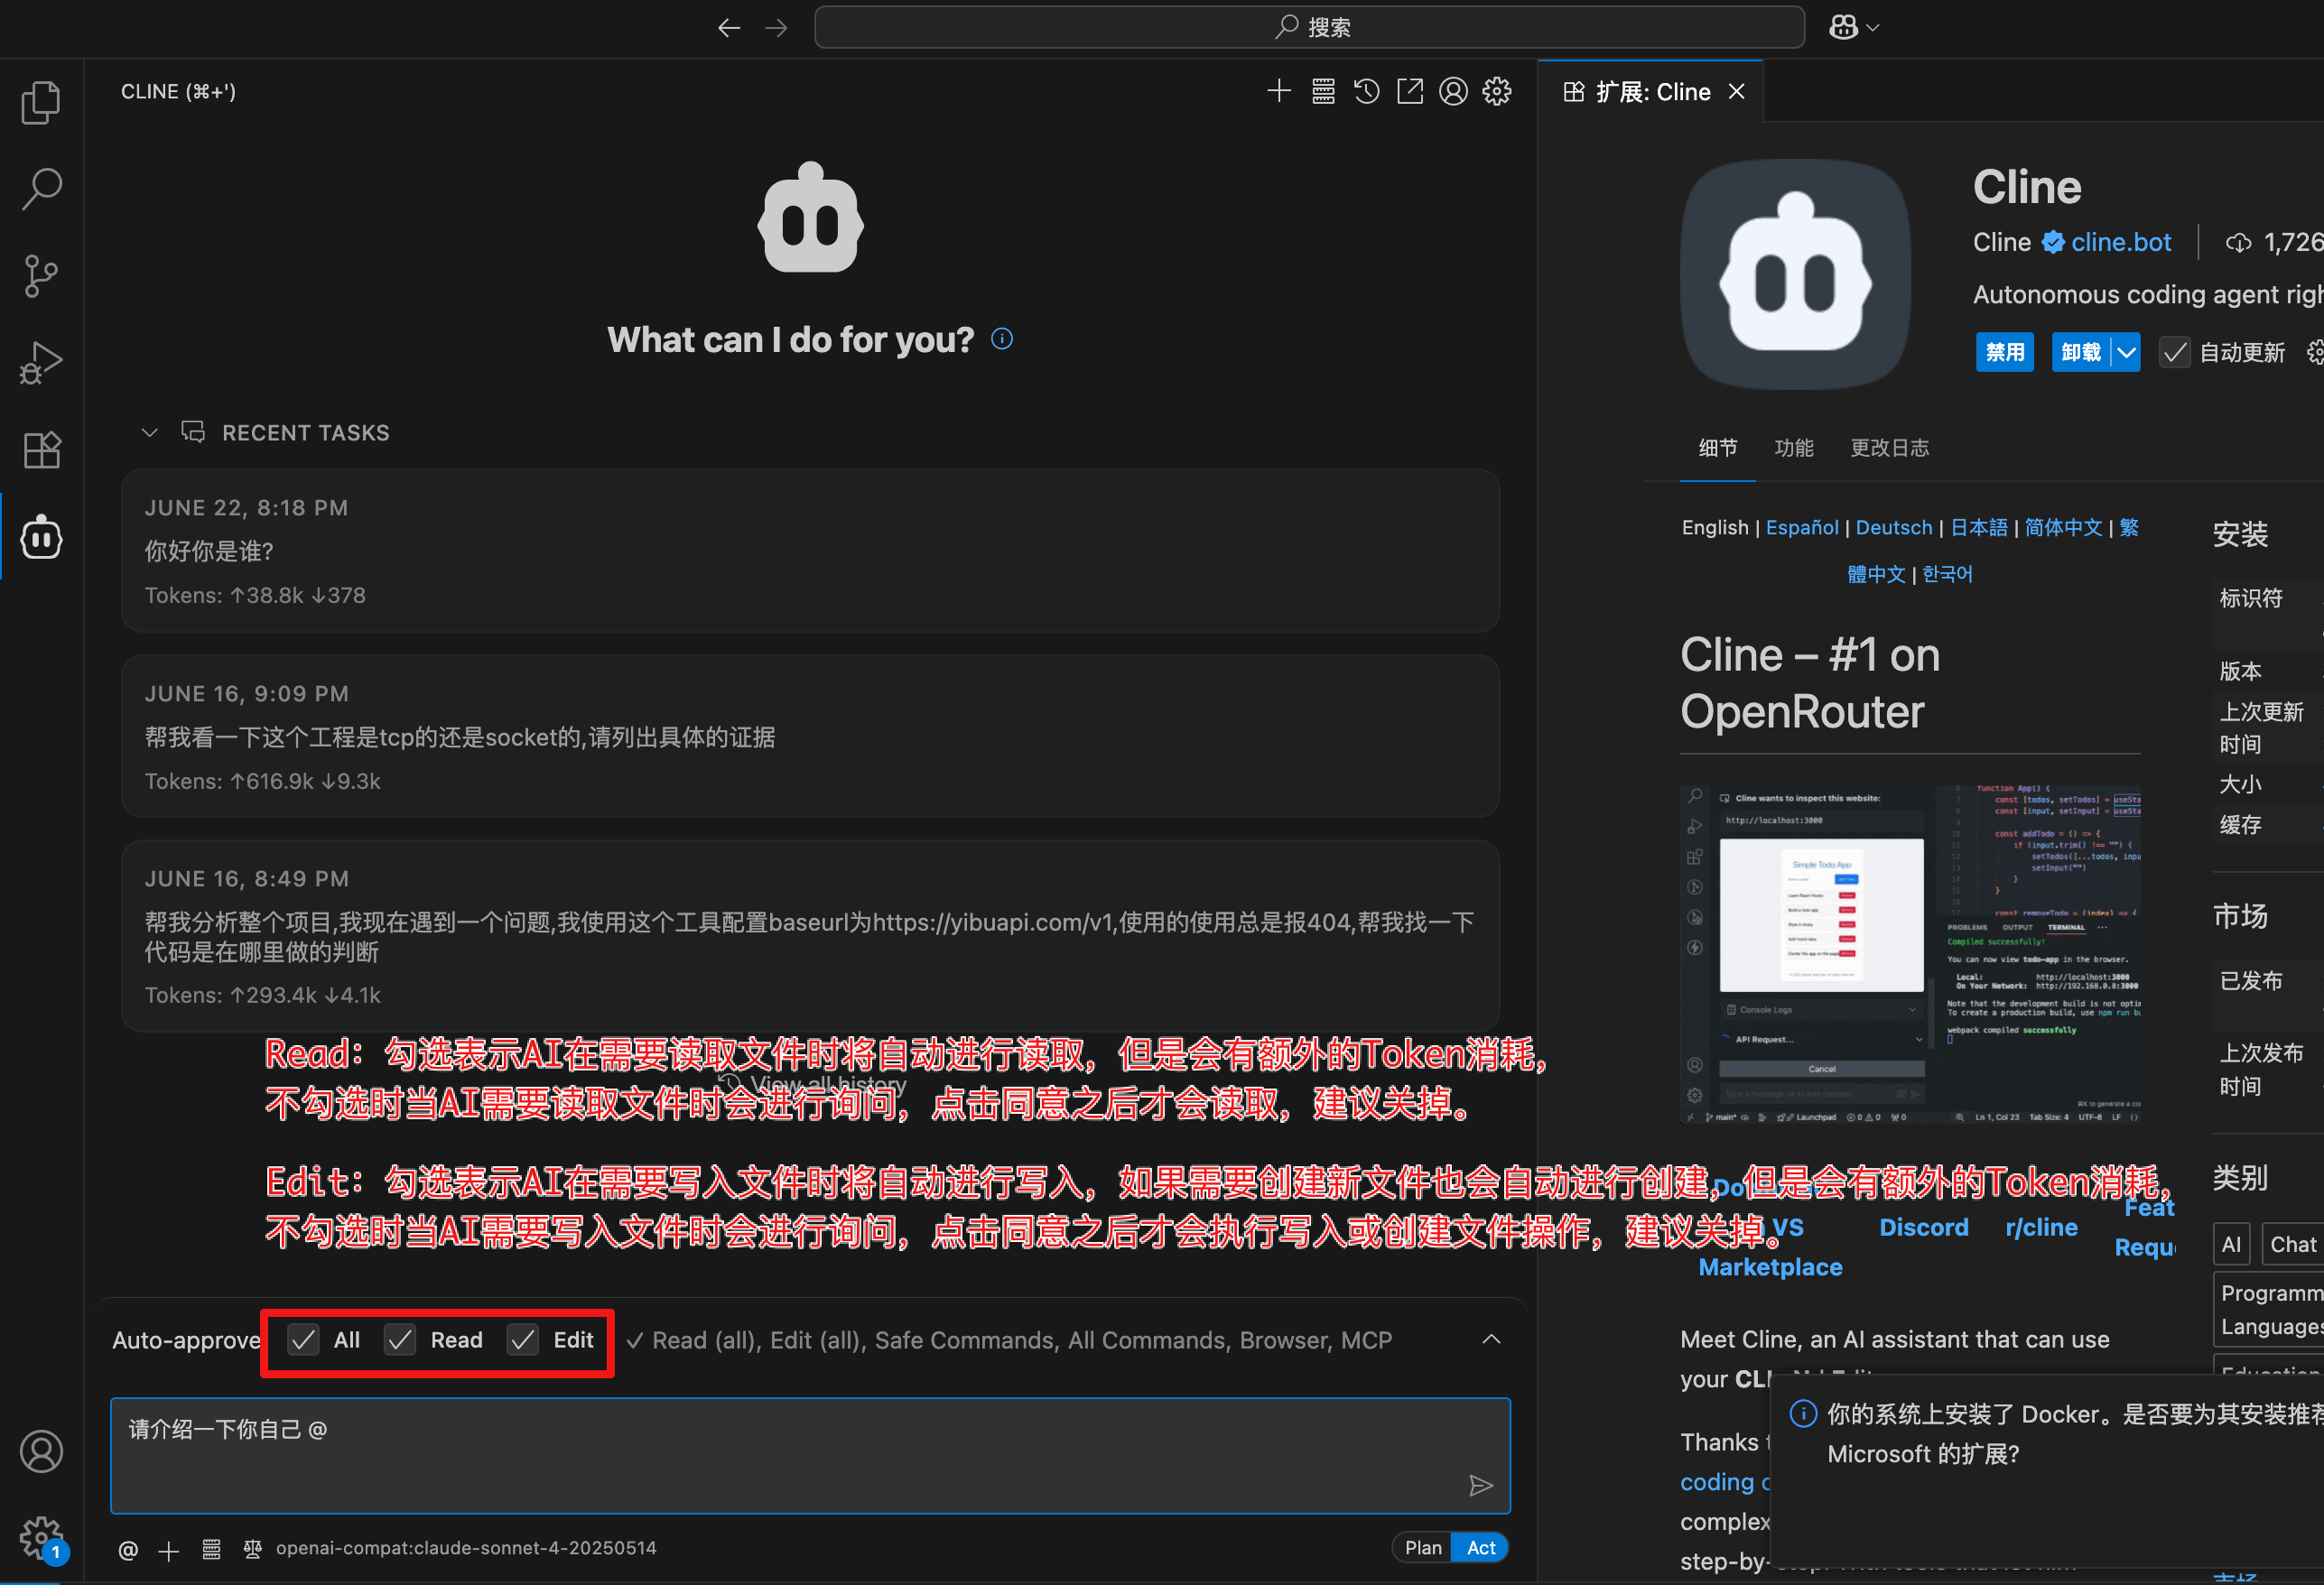Toggle the 自动更新 checkbox for Cline
Image resolution: width=2324 pixels, height=1585 pixels.
(x=2173, y=352)
